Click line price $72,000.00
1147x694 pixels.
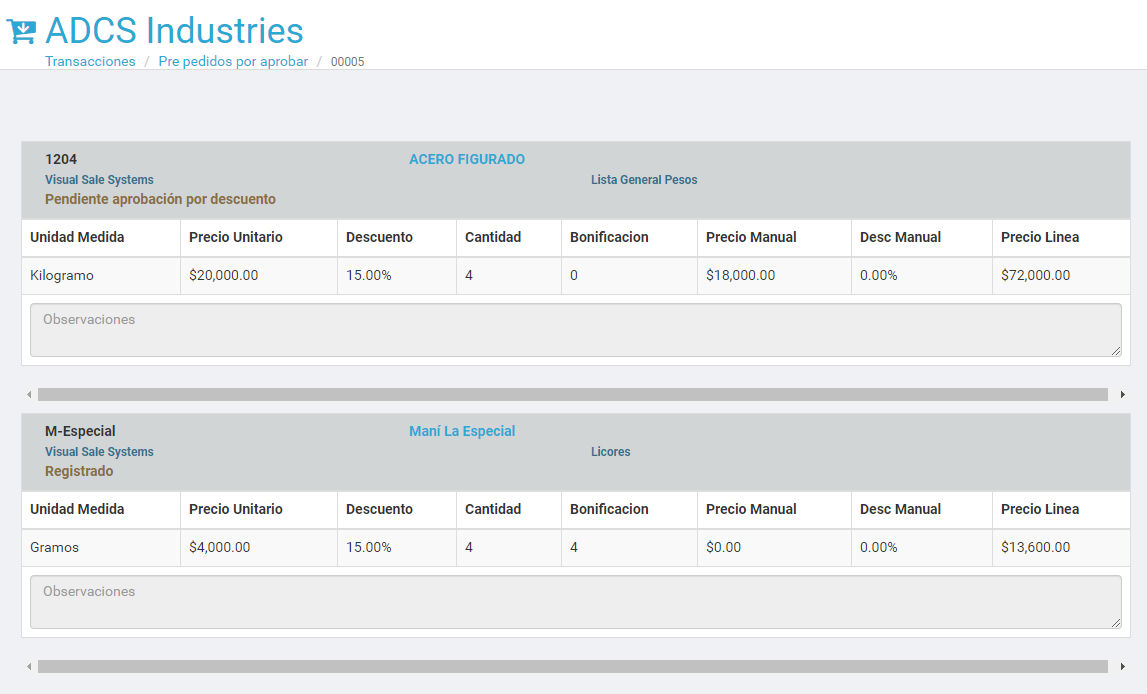pyautogui.click(x=1035, y=276)
